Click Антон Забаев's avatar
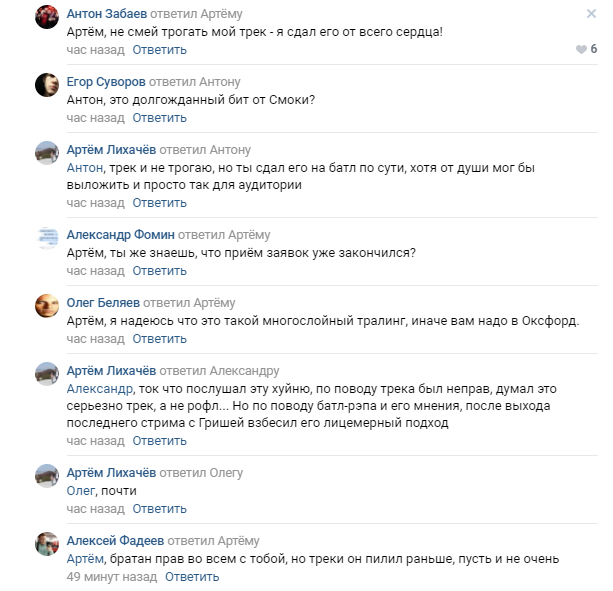Image resolution: width=613 pixels, height=591 pixels. 46,17
